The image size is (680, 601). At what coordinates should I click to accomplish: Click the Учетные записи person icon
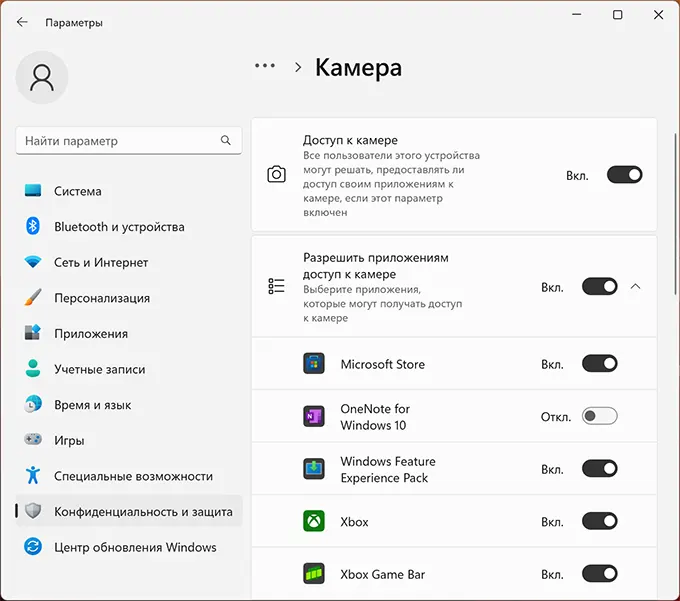click(x=33, y=369)
